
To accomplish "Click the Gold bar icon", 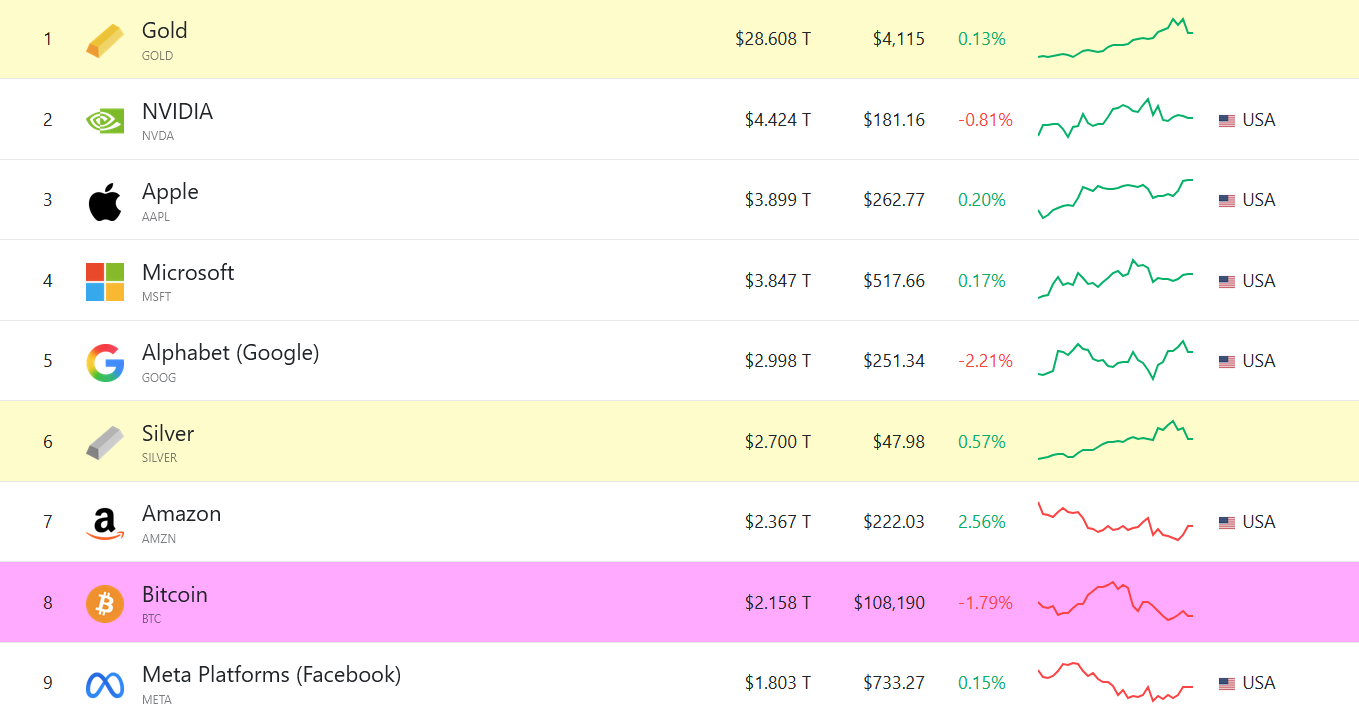I will coord(105,40).
